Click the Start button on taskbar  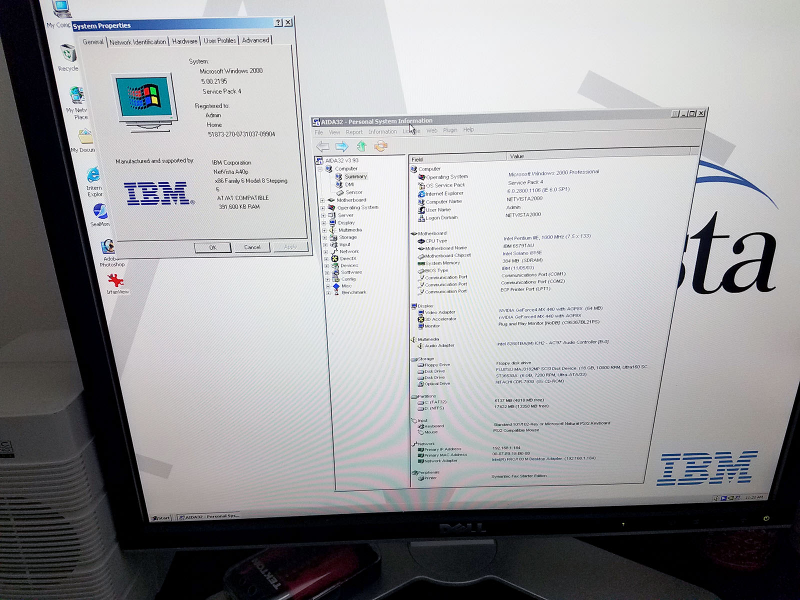click(x=160, y=518)
